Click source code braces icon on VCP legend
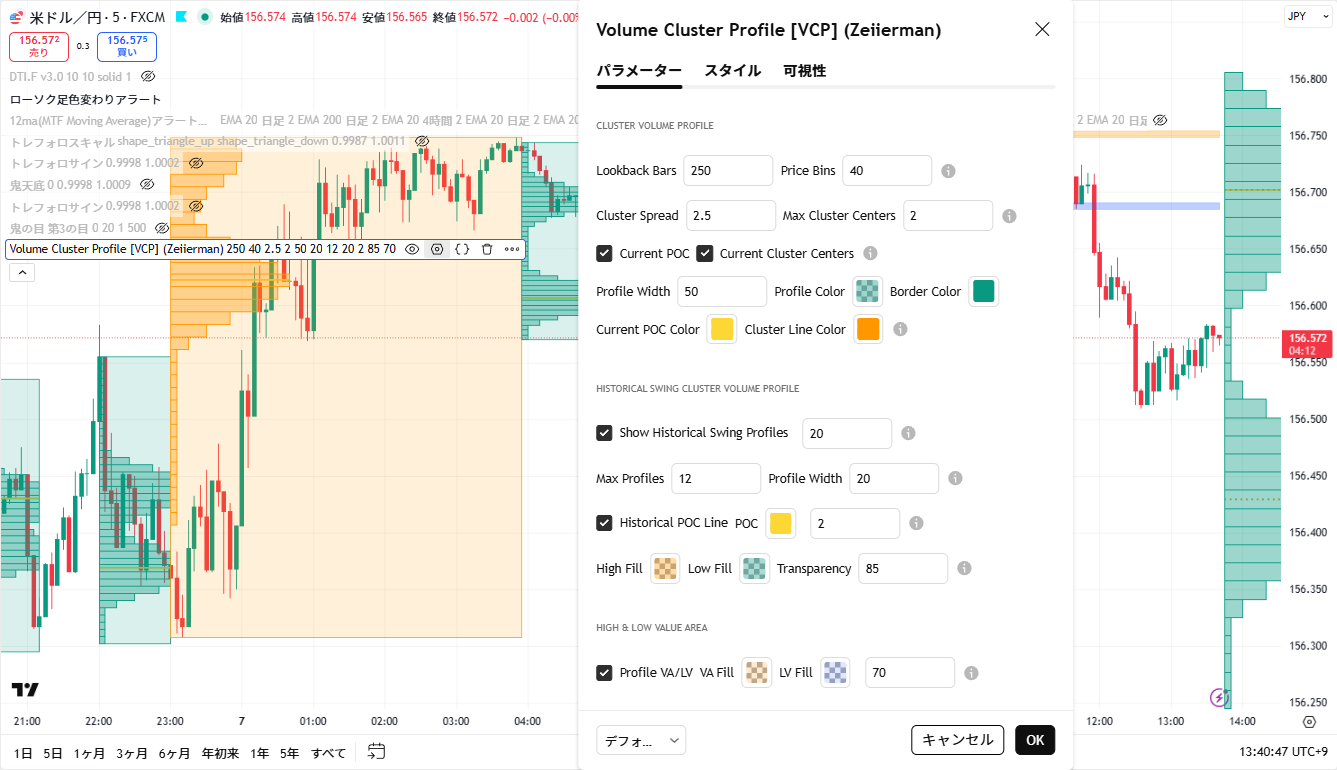The width and height of the screenshot is (1337, 770). (462, 249)
